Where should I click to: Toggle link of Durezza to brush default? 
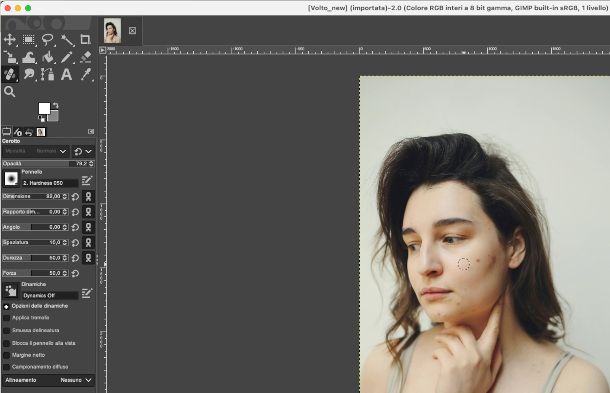88,258
